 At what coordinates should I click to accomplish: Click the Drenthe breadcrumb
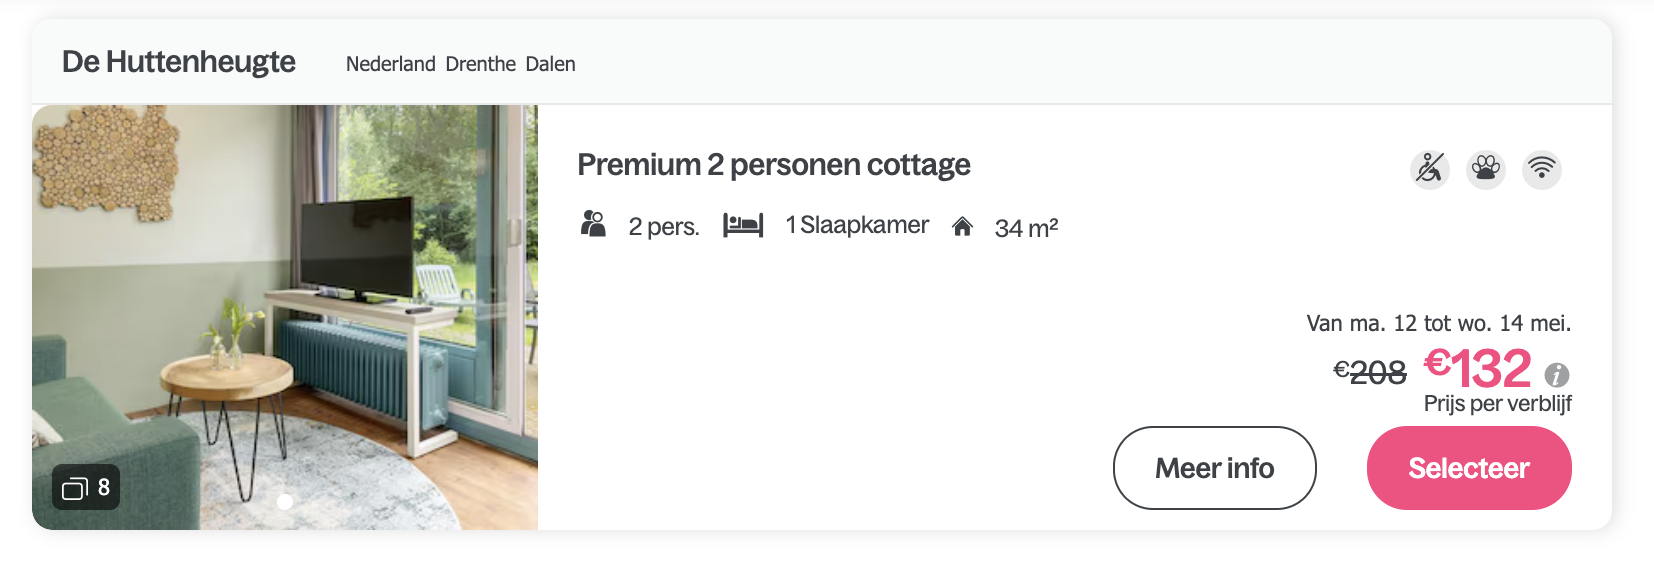click(480, 64)
